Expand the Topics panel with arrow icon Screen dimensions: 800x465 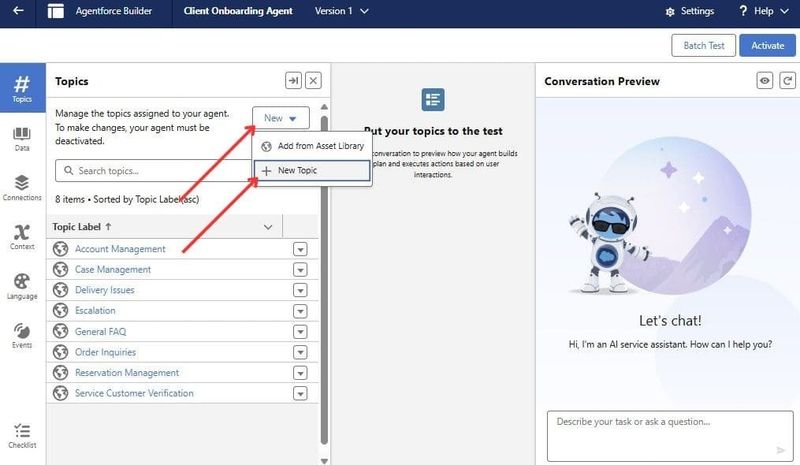[x=293, y=81]
